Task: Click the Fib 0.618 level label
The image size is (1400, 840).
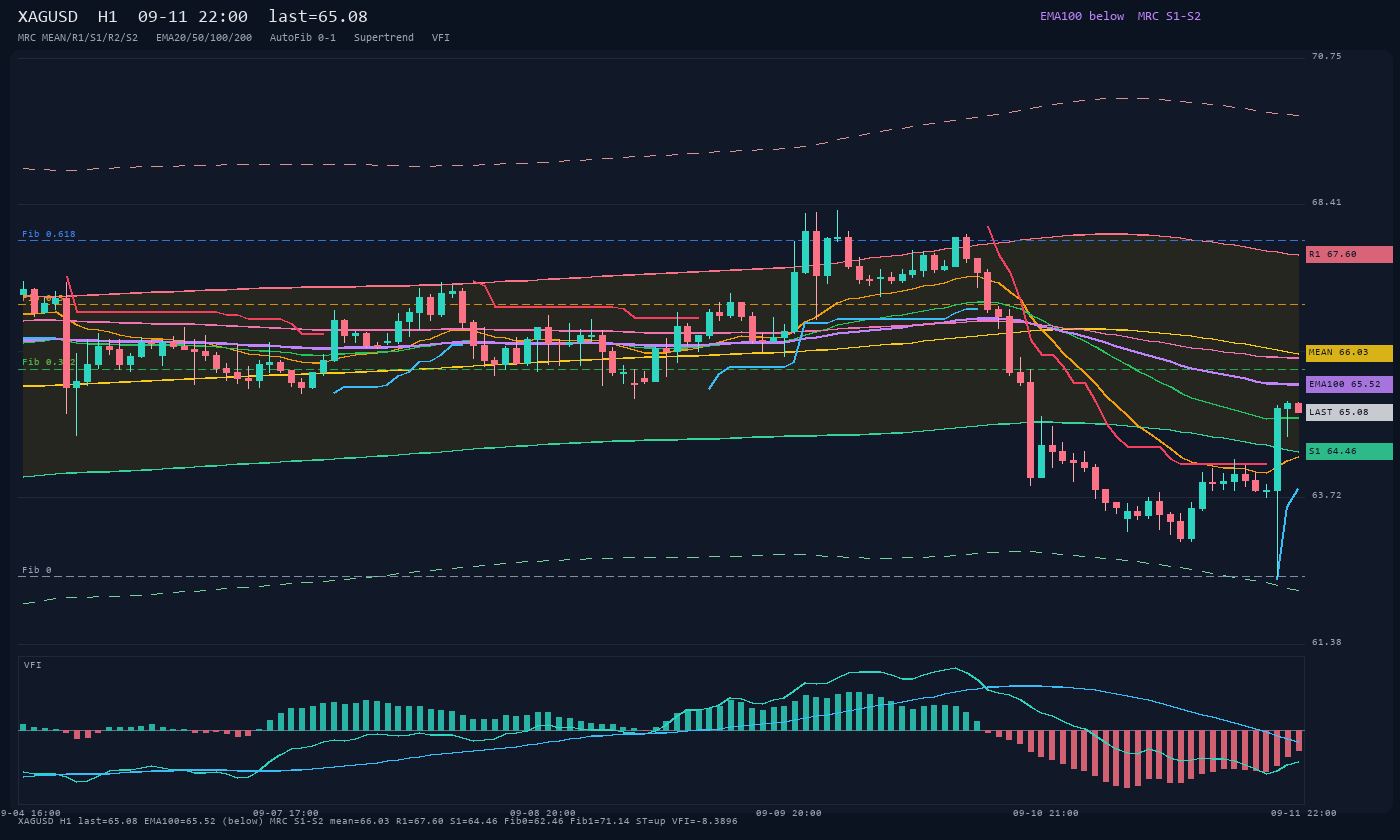Action: pos(49,234)
